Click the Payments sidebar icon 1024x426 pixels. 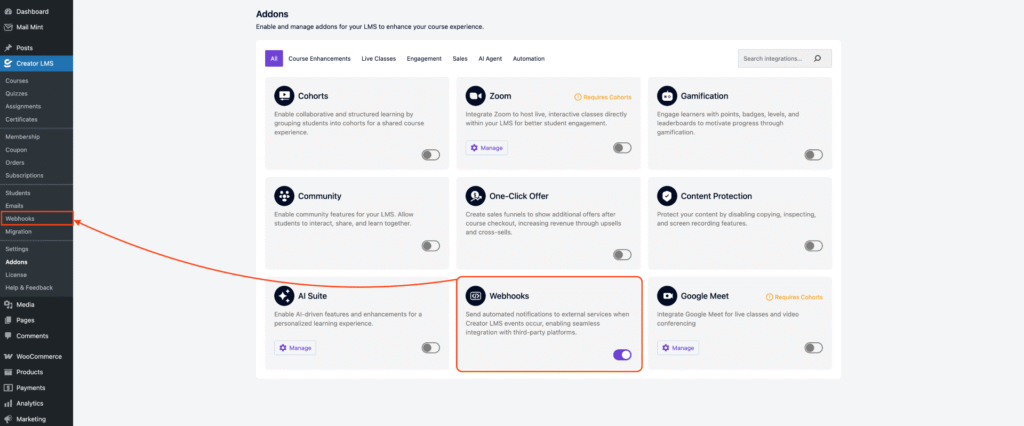(x=8, y=387)
